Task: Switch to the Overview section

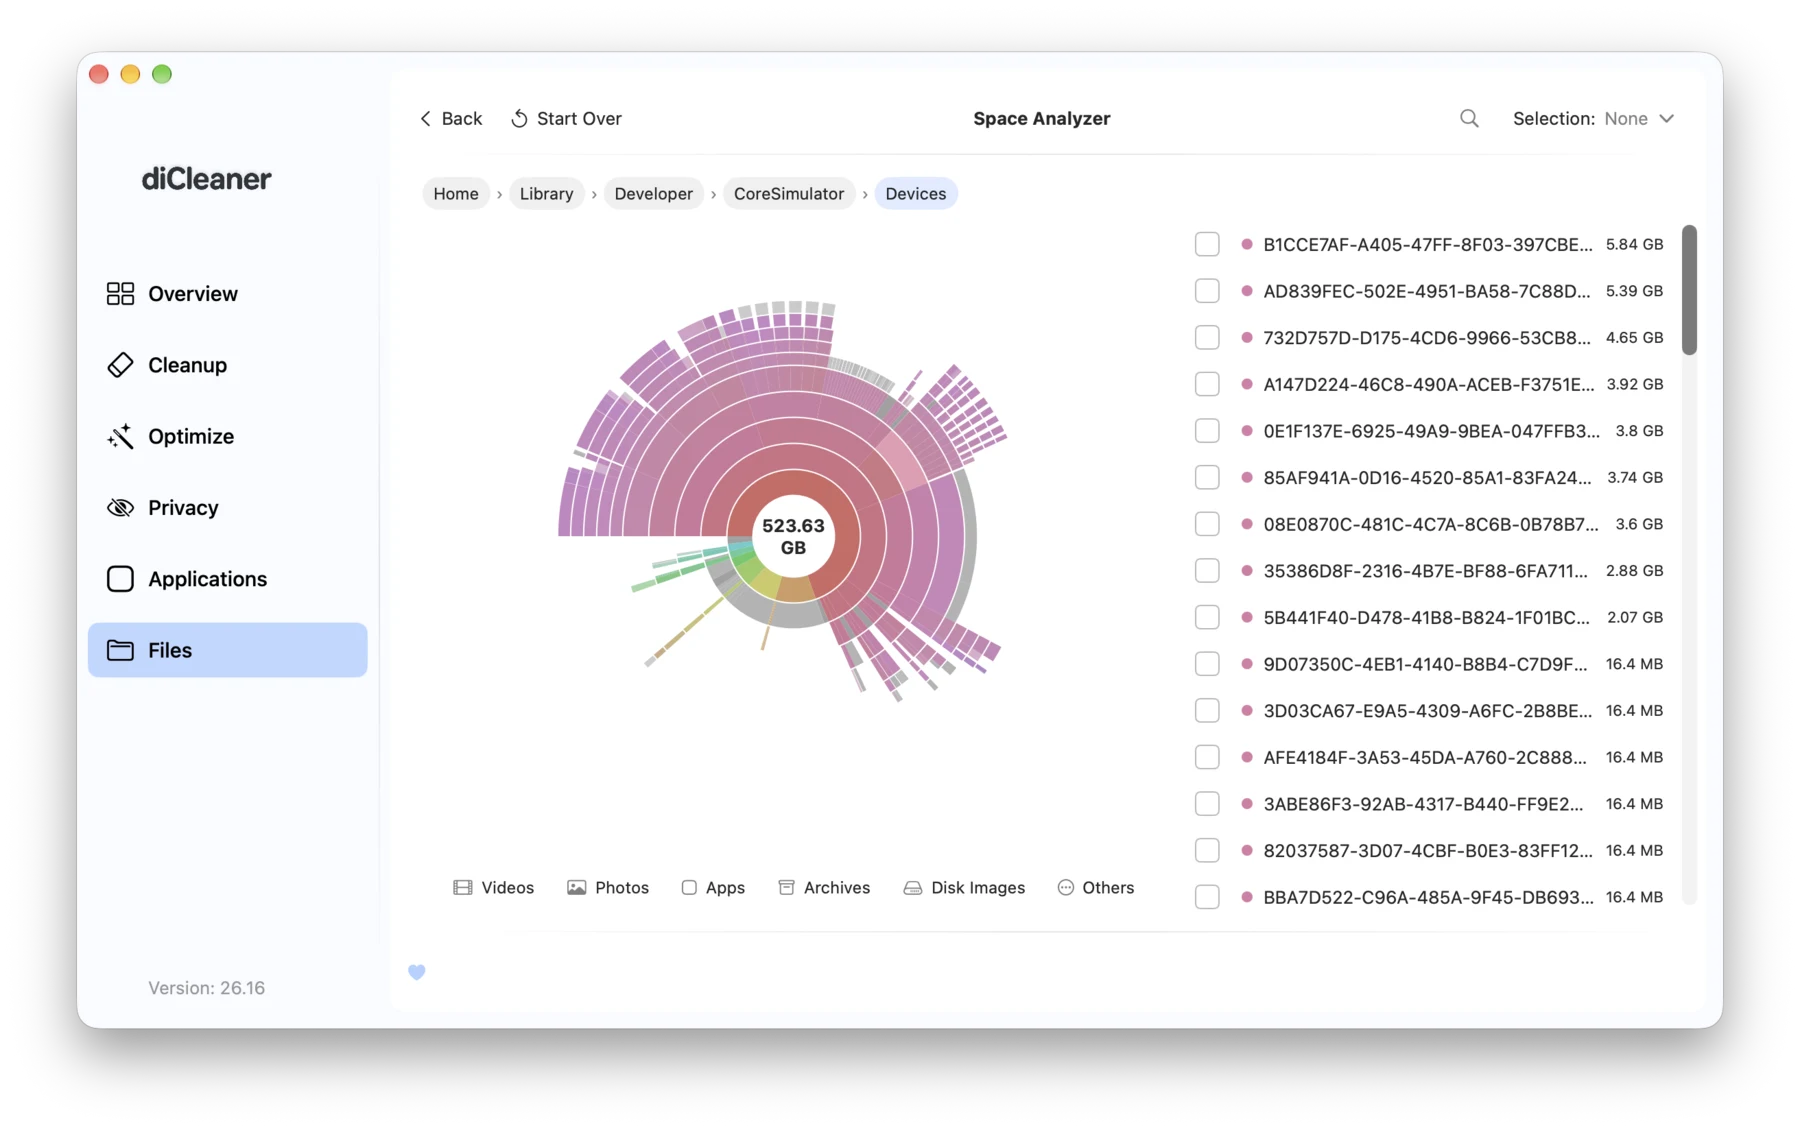Action: [228, 293]
